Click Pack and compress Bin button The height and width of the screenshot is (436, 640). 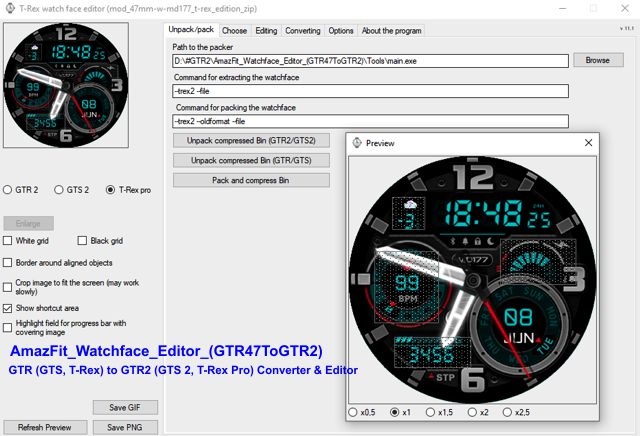tap(251, 180)
